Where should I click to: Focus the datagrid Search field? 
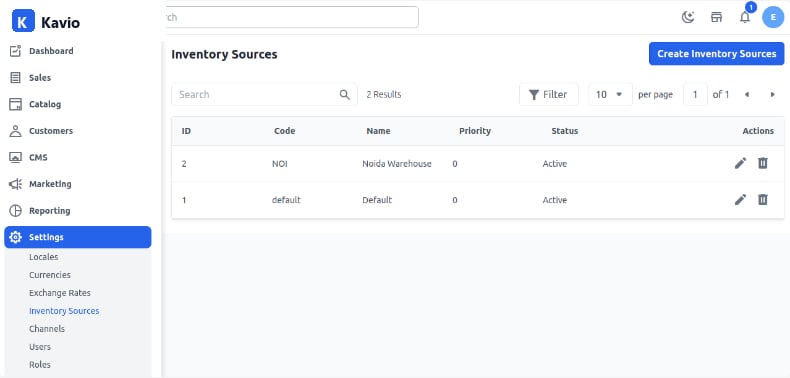click(265, 94)
